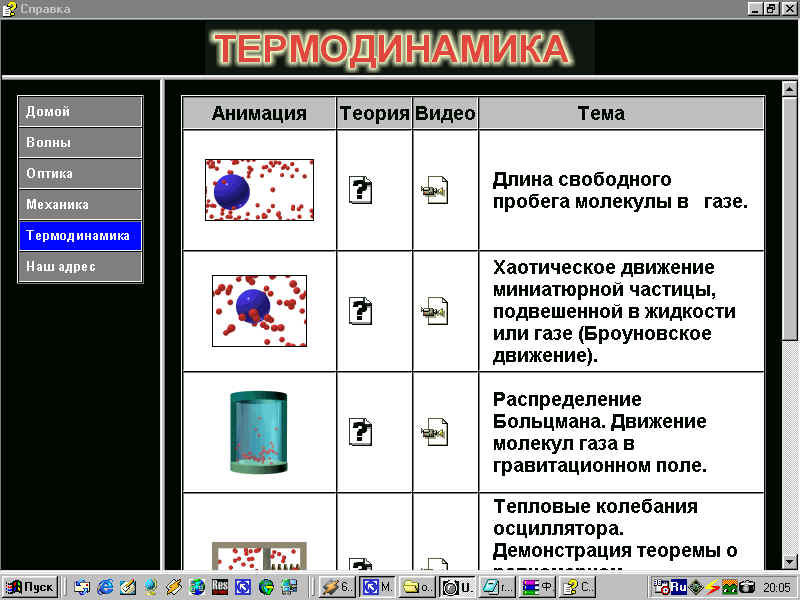Open Brownian motion animation thumbnail
The width and height of the screenshot is (800, 600).
coord(259,310)
